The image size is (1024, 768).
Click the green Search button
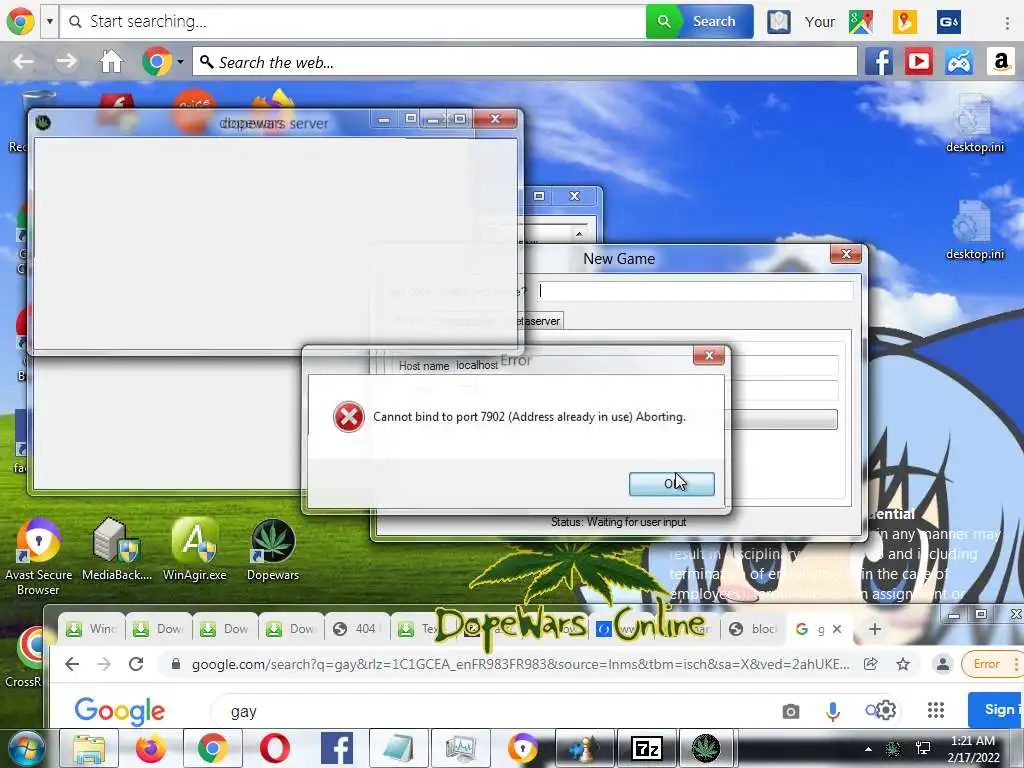point(699,22)
